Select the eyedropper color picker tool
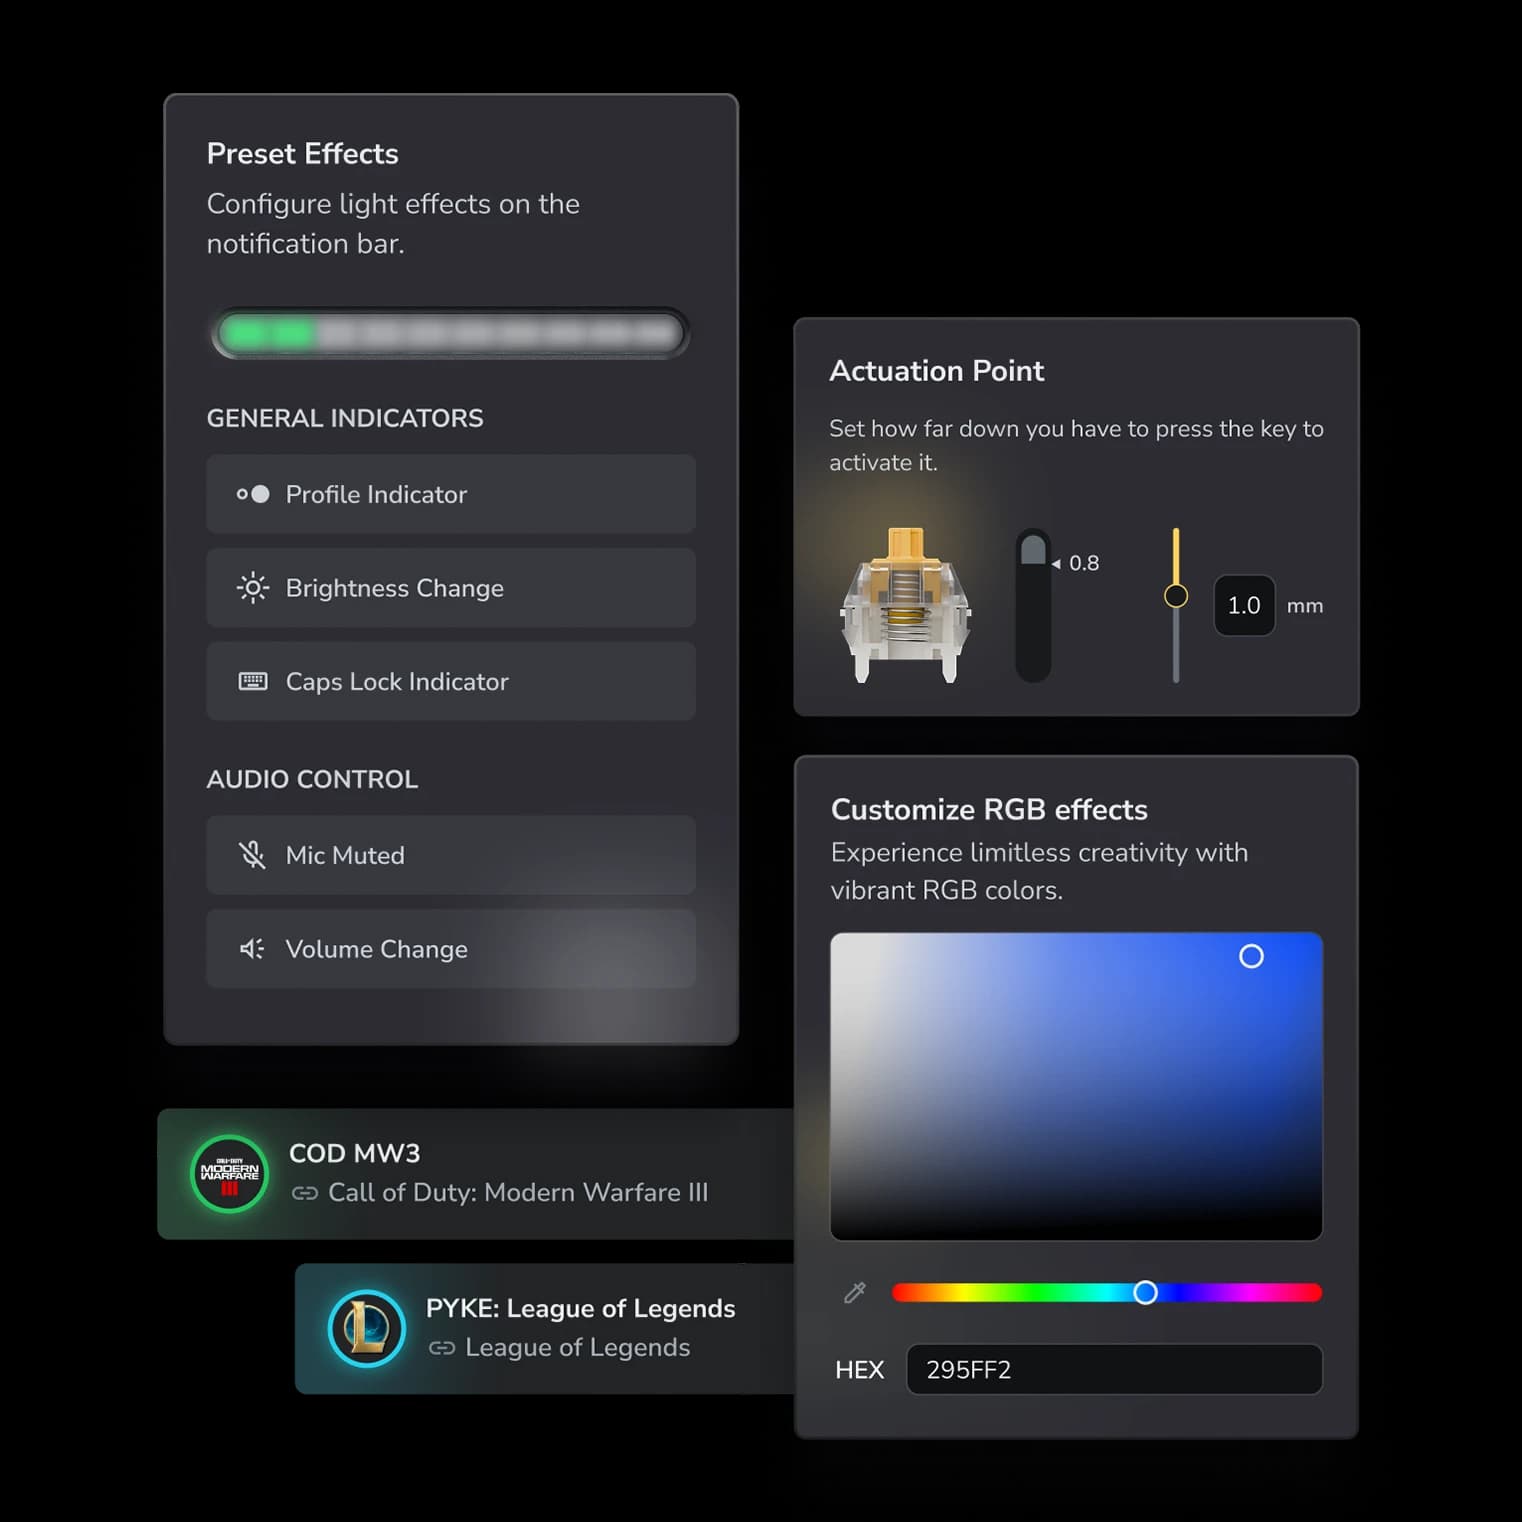 [x=854, y=1293]
